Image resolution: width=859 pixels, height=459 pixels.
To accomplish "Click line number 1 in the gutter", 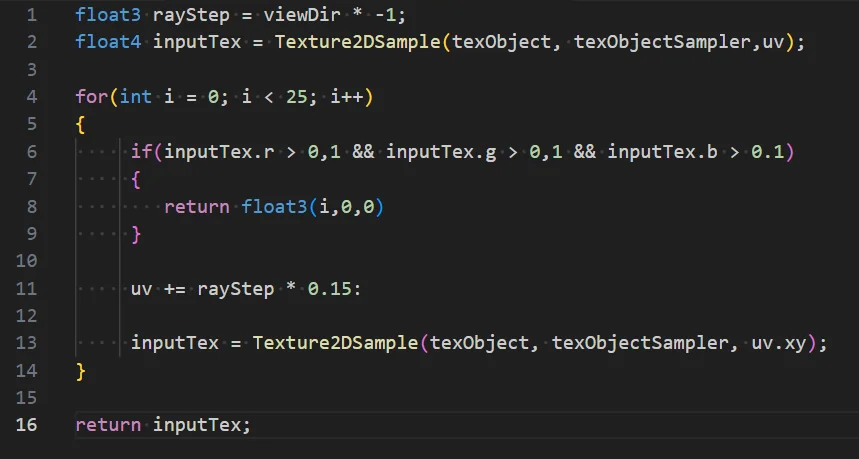I will pyautogui.click(x=32, y=15).
